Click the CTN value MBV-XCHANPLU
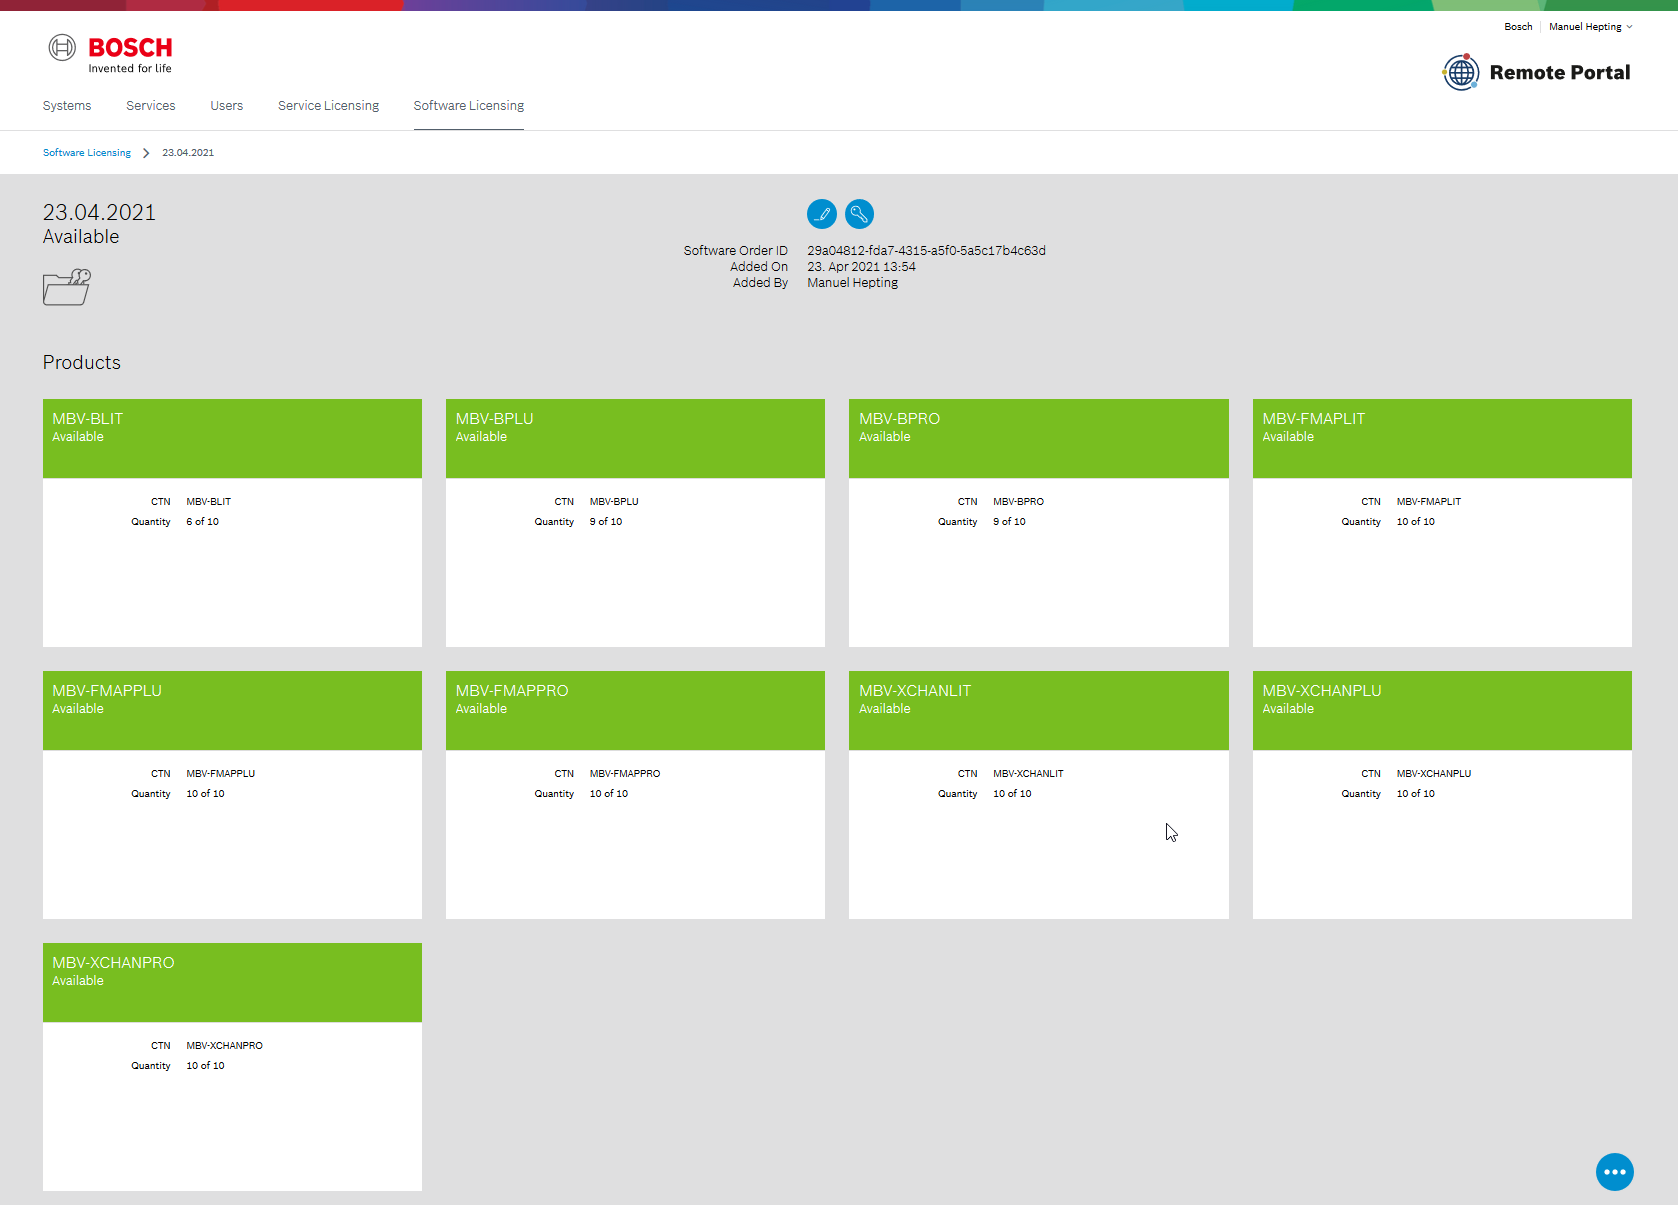 pos(1434,774)
